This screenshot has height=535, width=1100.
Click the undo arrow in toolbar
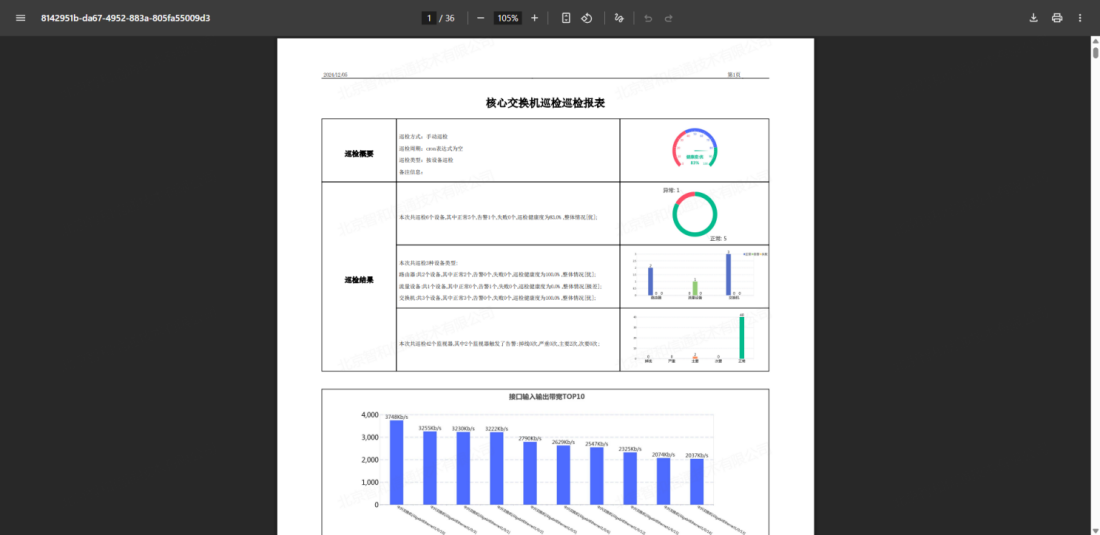coord(648,18)
